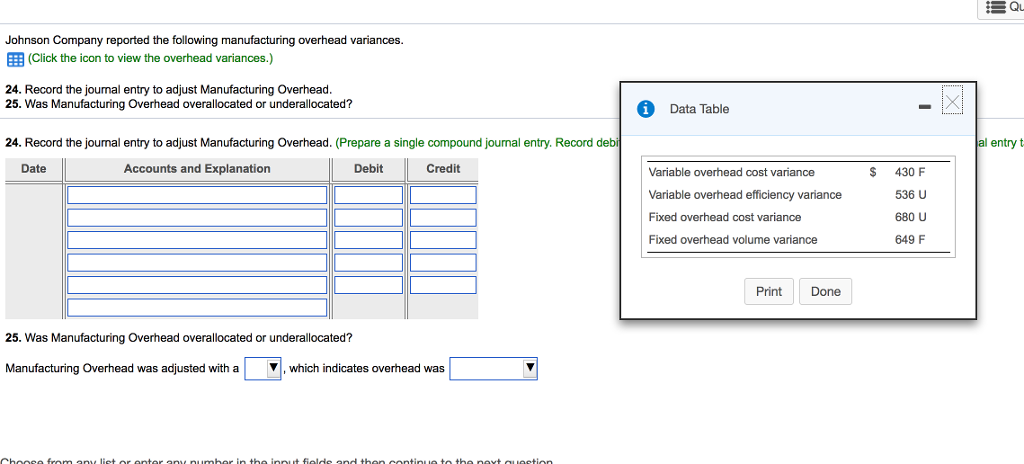Click the fifth row Credit field
The width and height of the screenshot is (1024, 464).
(x=443, y=285)
